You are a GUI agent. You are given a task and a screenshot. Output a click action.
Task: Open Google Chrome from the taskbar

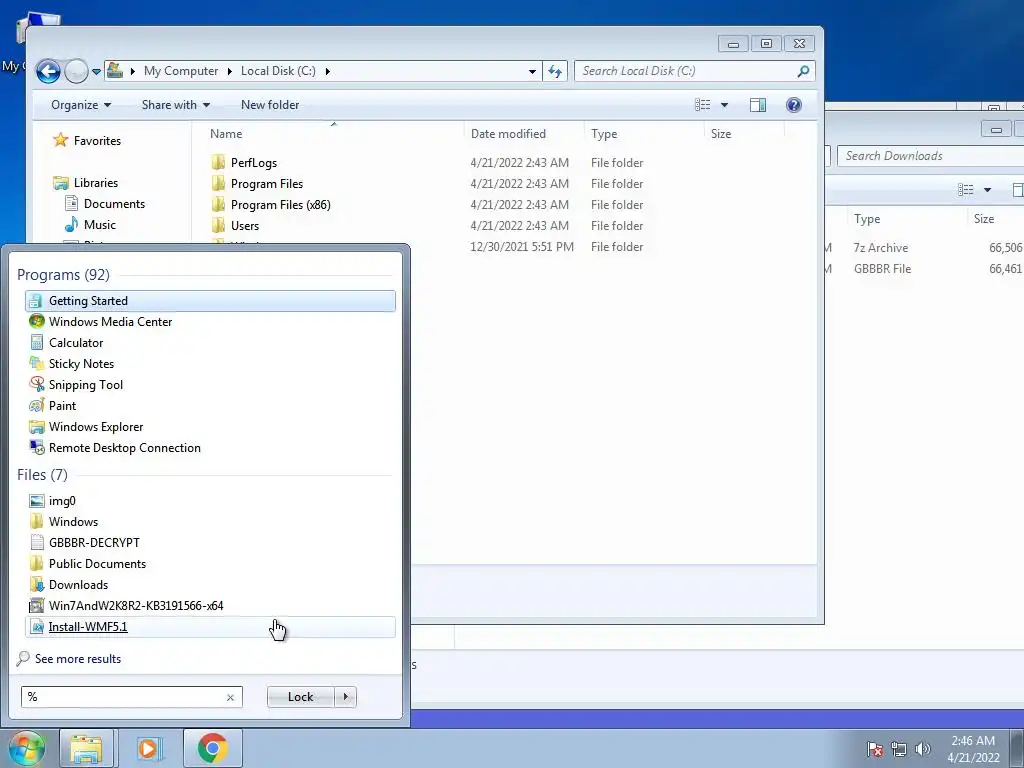pyautogui.click(x=212, y=748)
